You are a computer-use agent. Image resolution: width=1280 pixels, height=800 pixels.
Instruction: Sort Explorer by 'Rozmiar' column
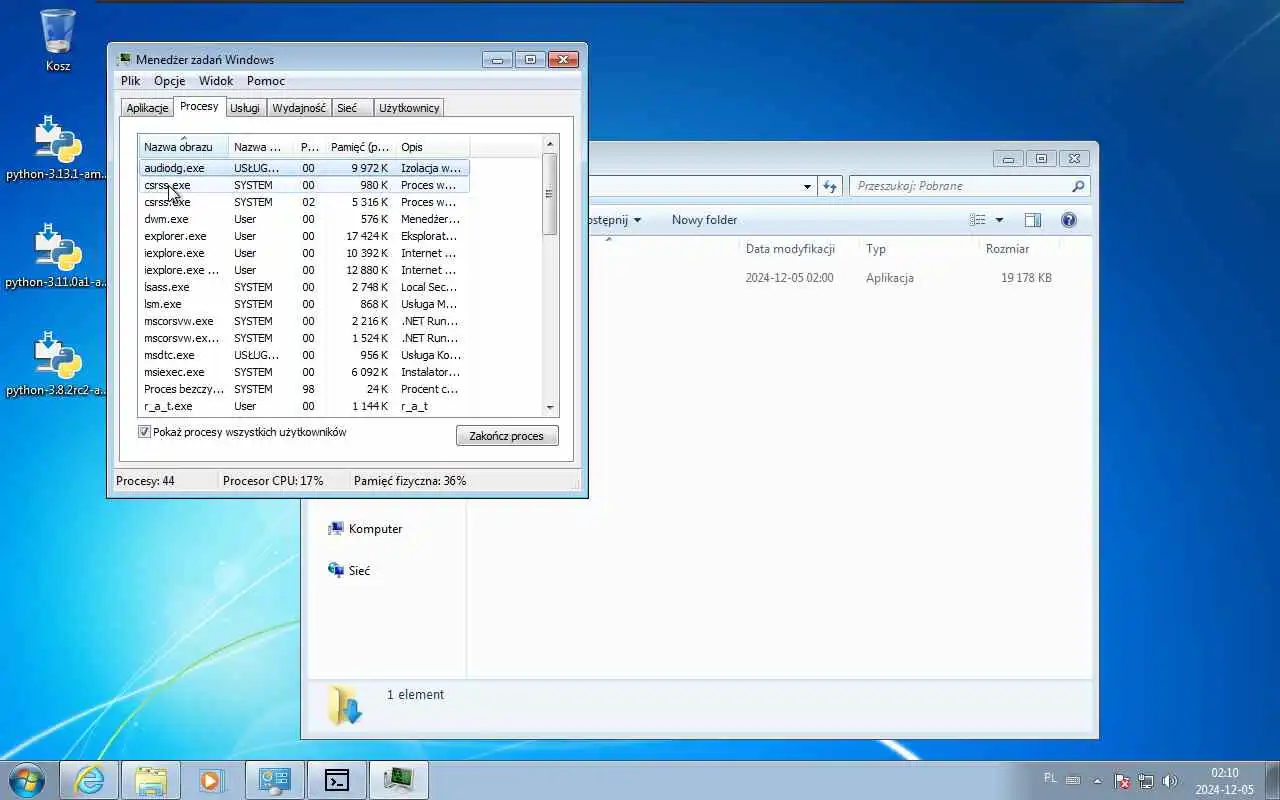[1019, 249]
